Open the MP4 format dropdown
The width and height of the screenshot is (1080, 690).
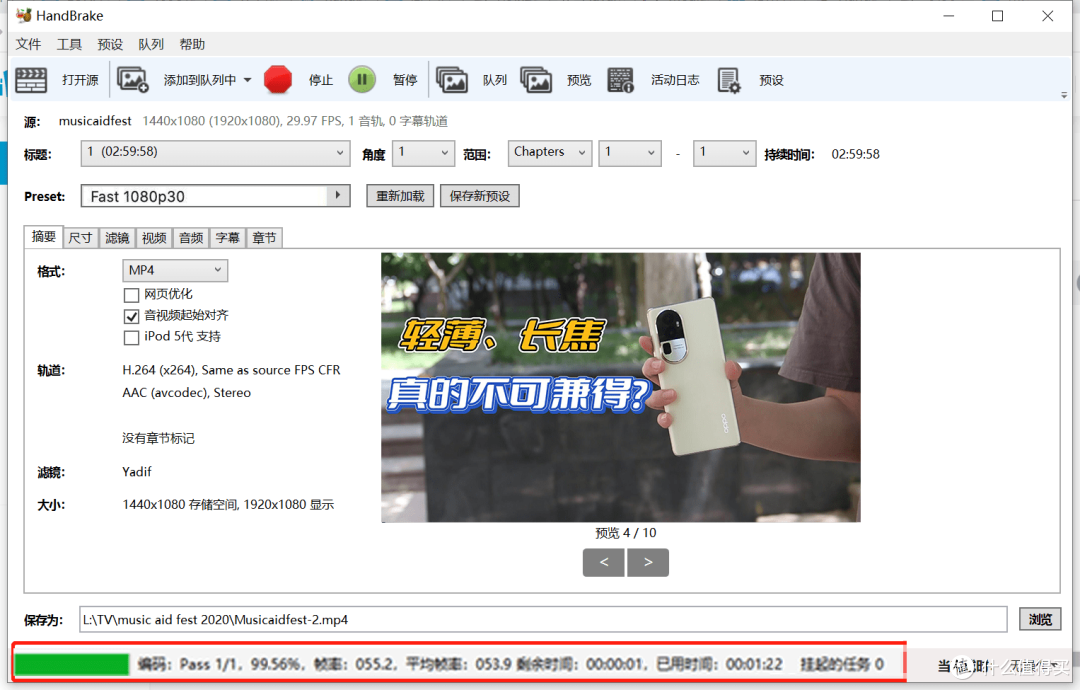175,270
